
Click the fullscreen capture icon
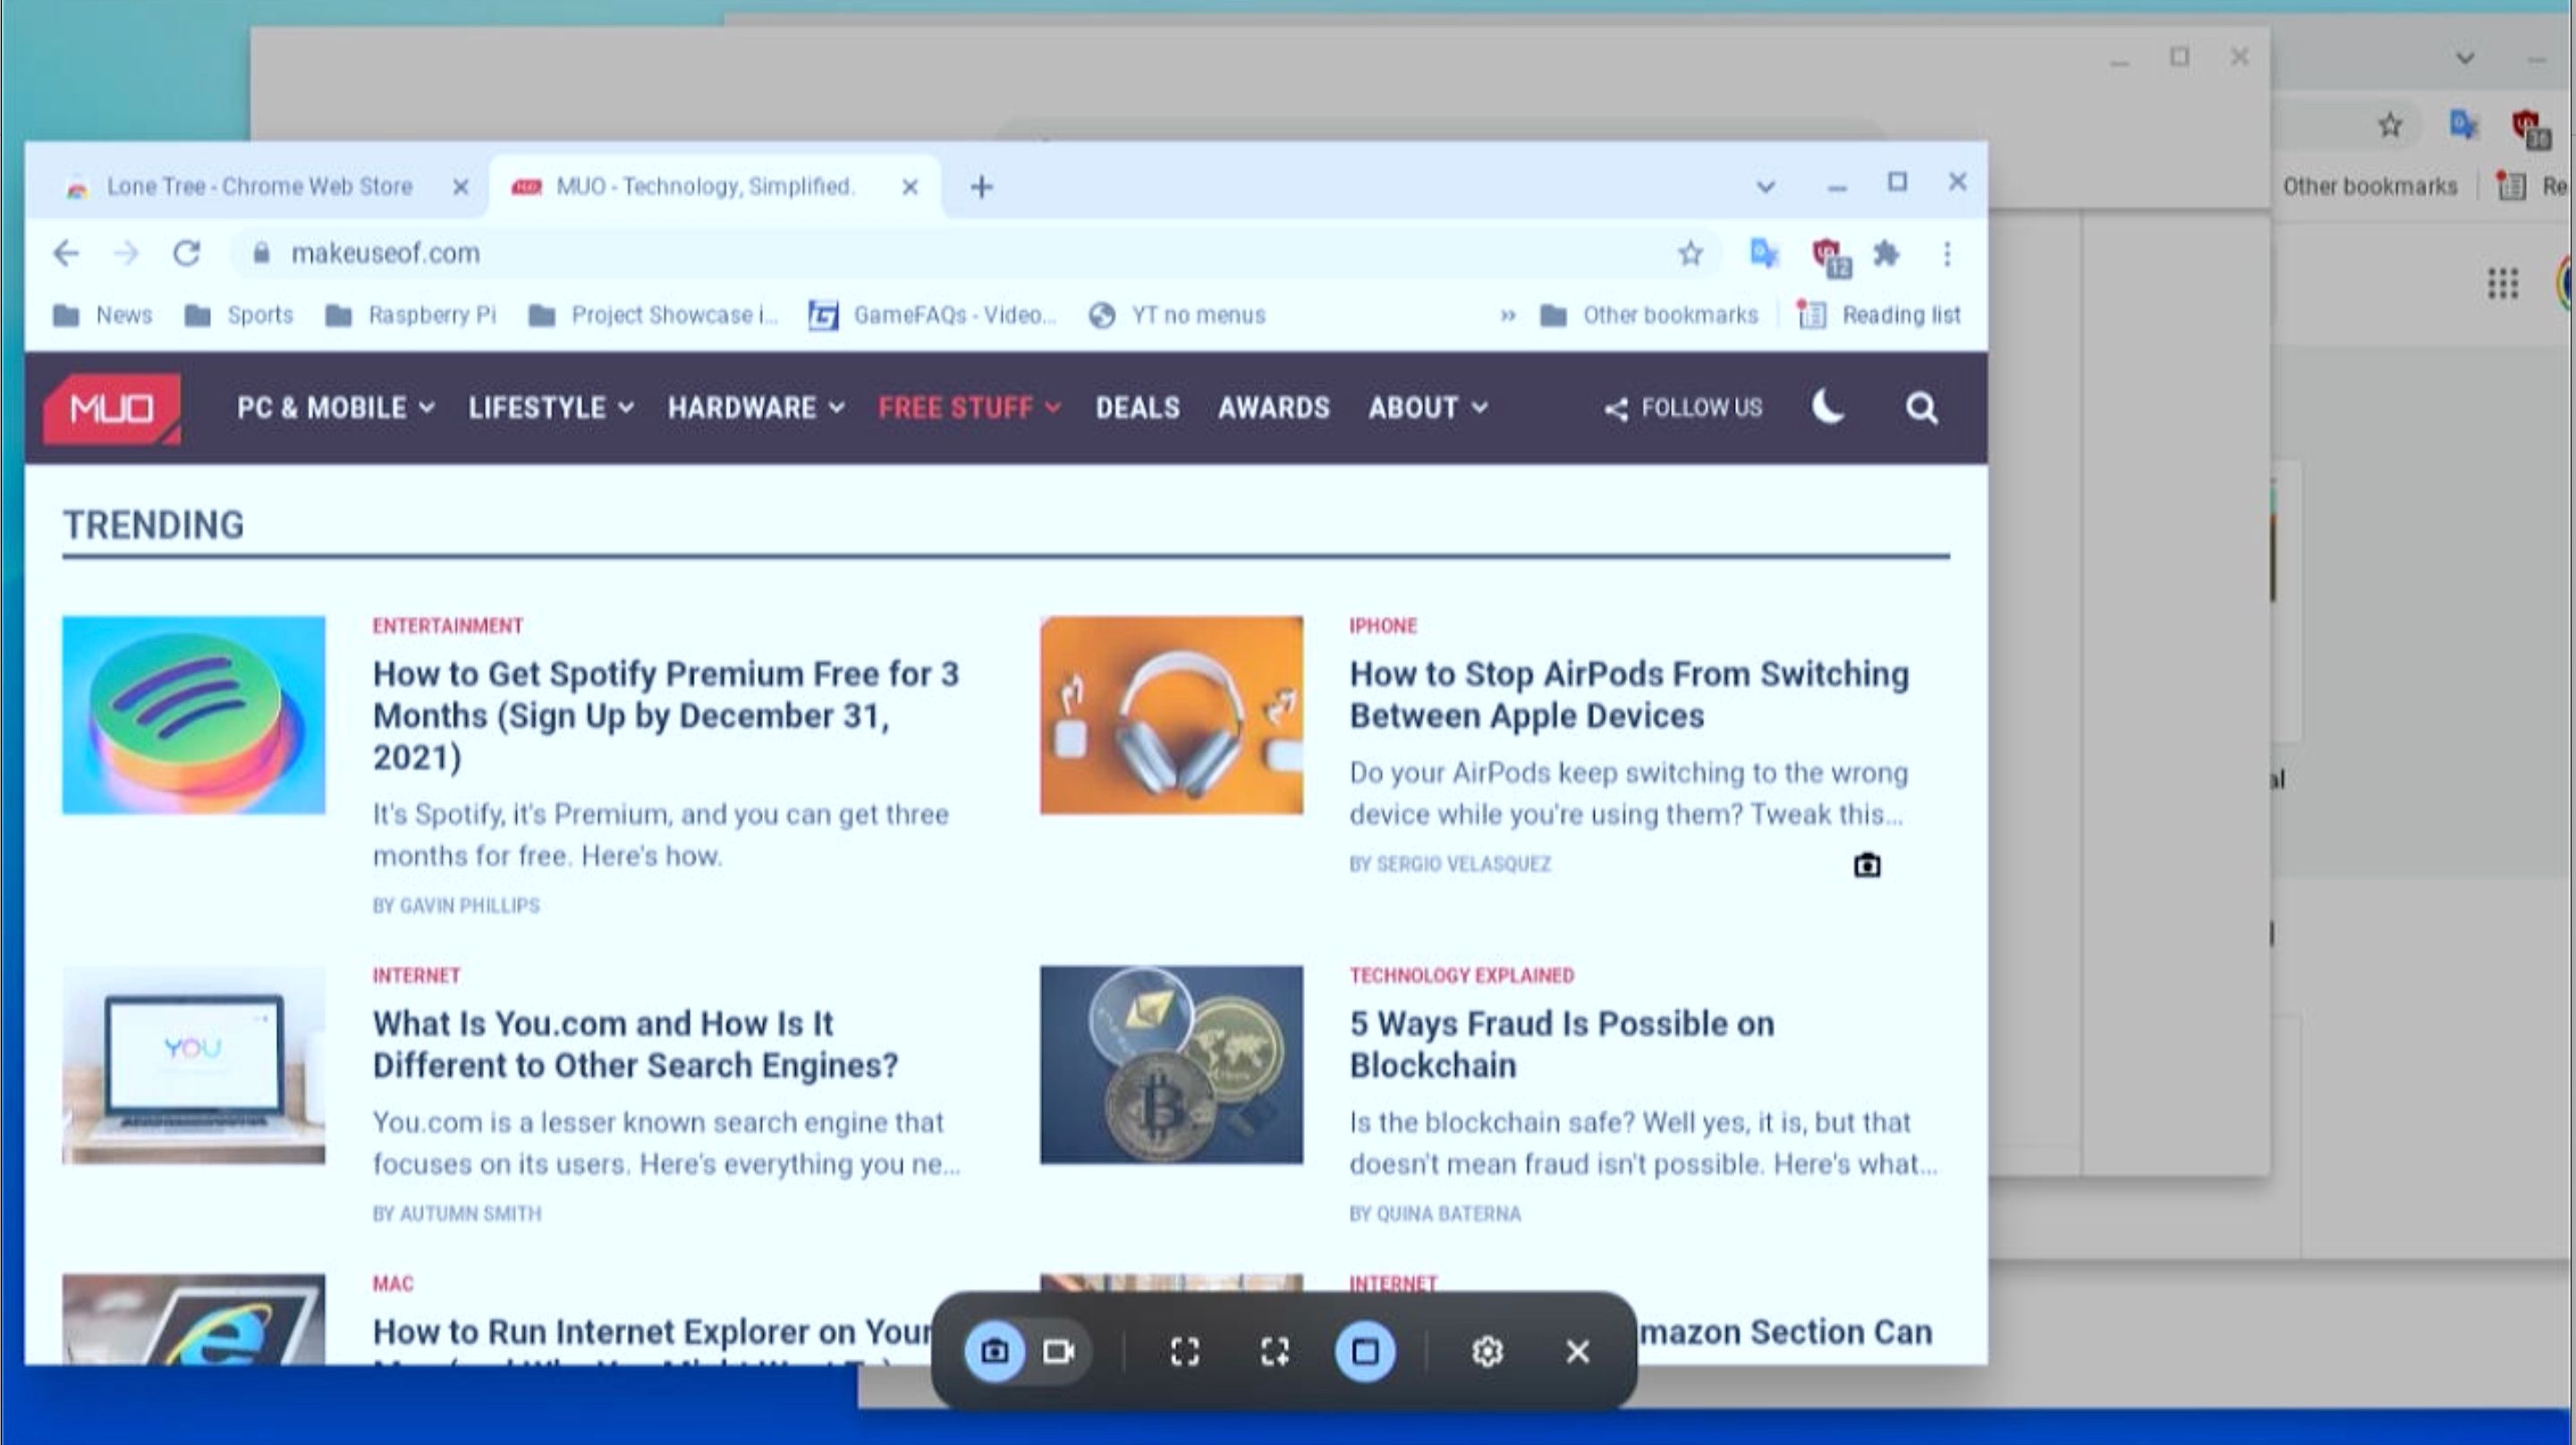[x=1183, y=1351]
